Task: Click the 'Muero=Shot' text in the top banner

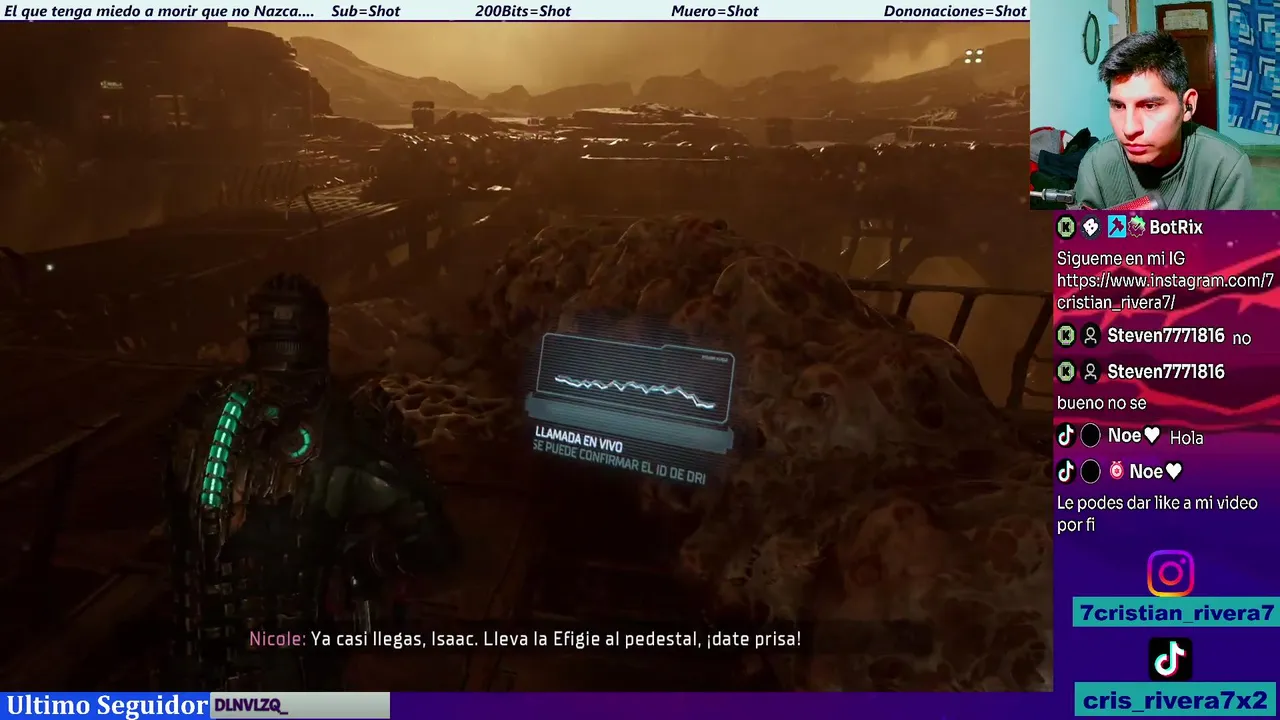Action: 715,11
